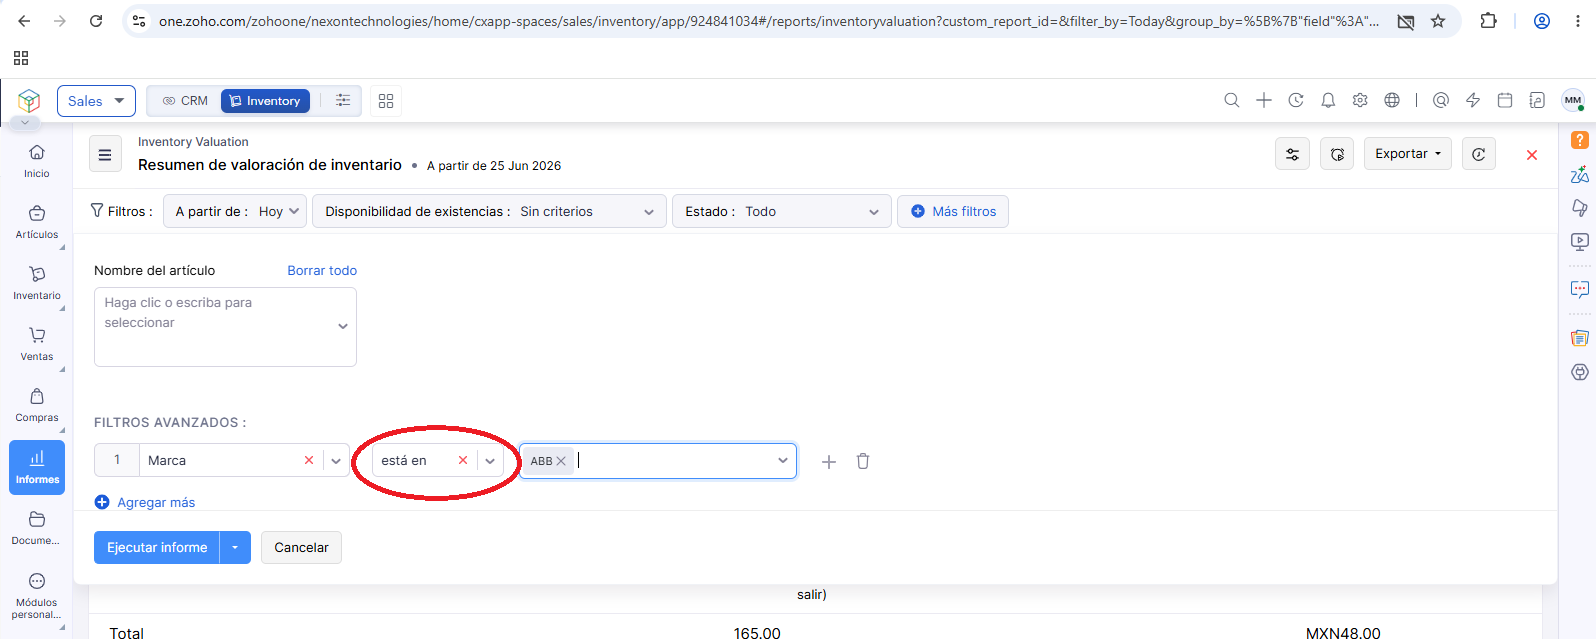Image resolution: width=1596 pixels, height=639 pixels.
Task: Click the schedule report icon
Action: (x=1337, y=154)
